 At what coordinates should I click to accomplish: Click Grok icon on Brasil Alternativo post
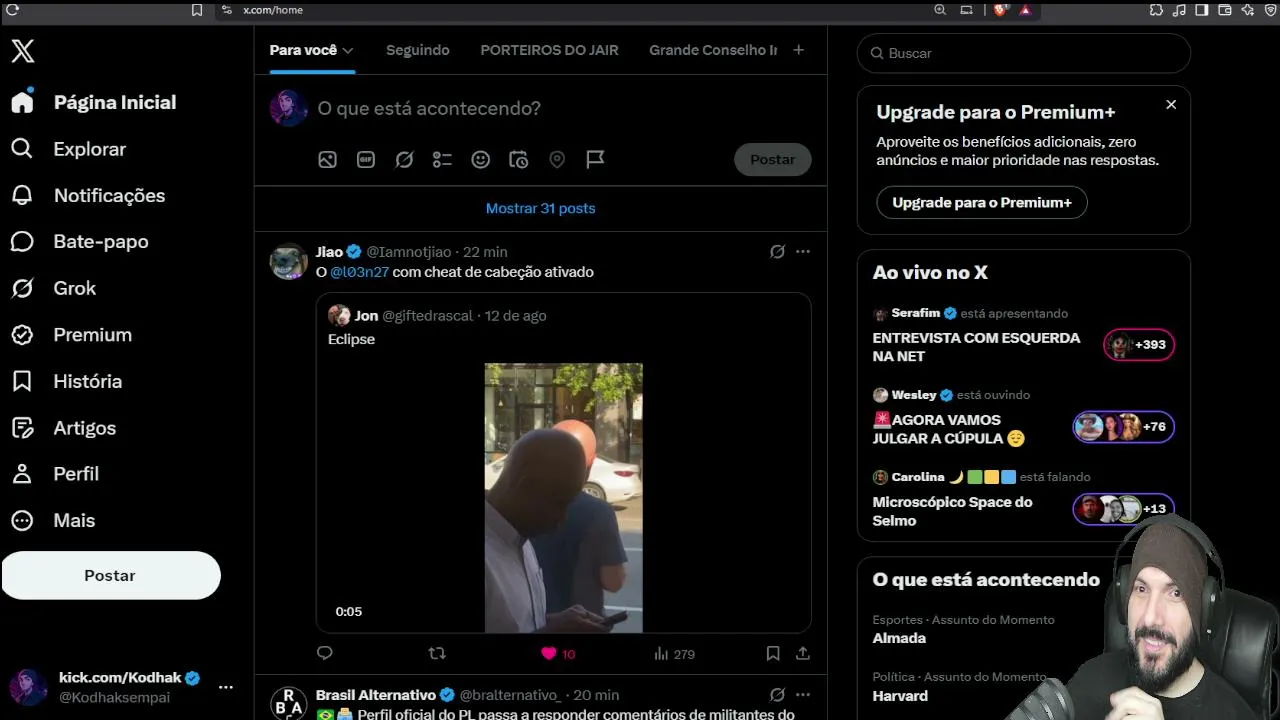pos(777,695)
